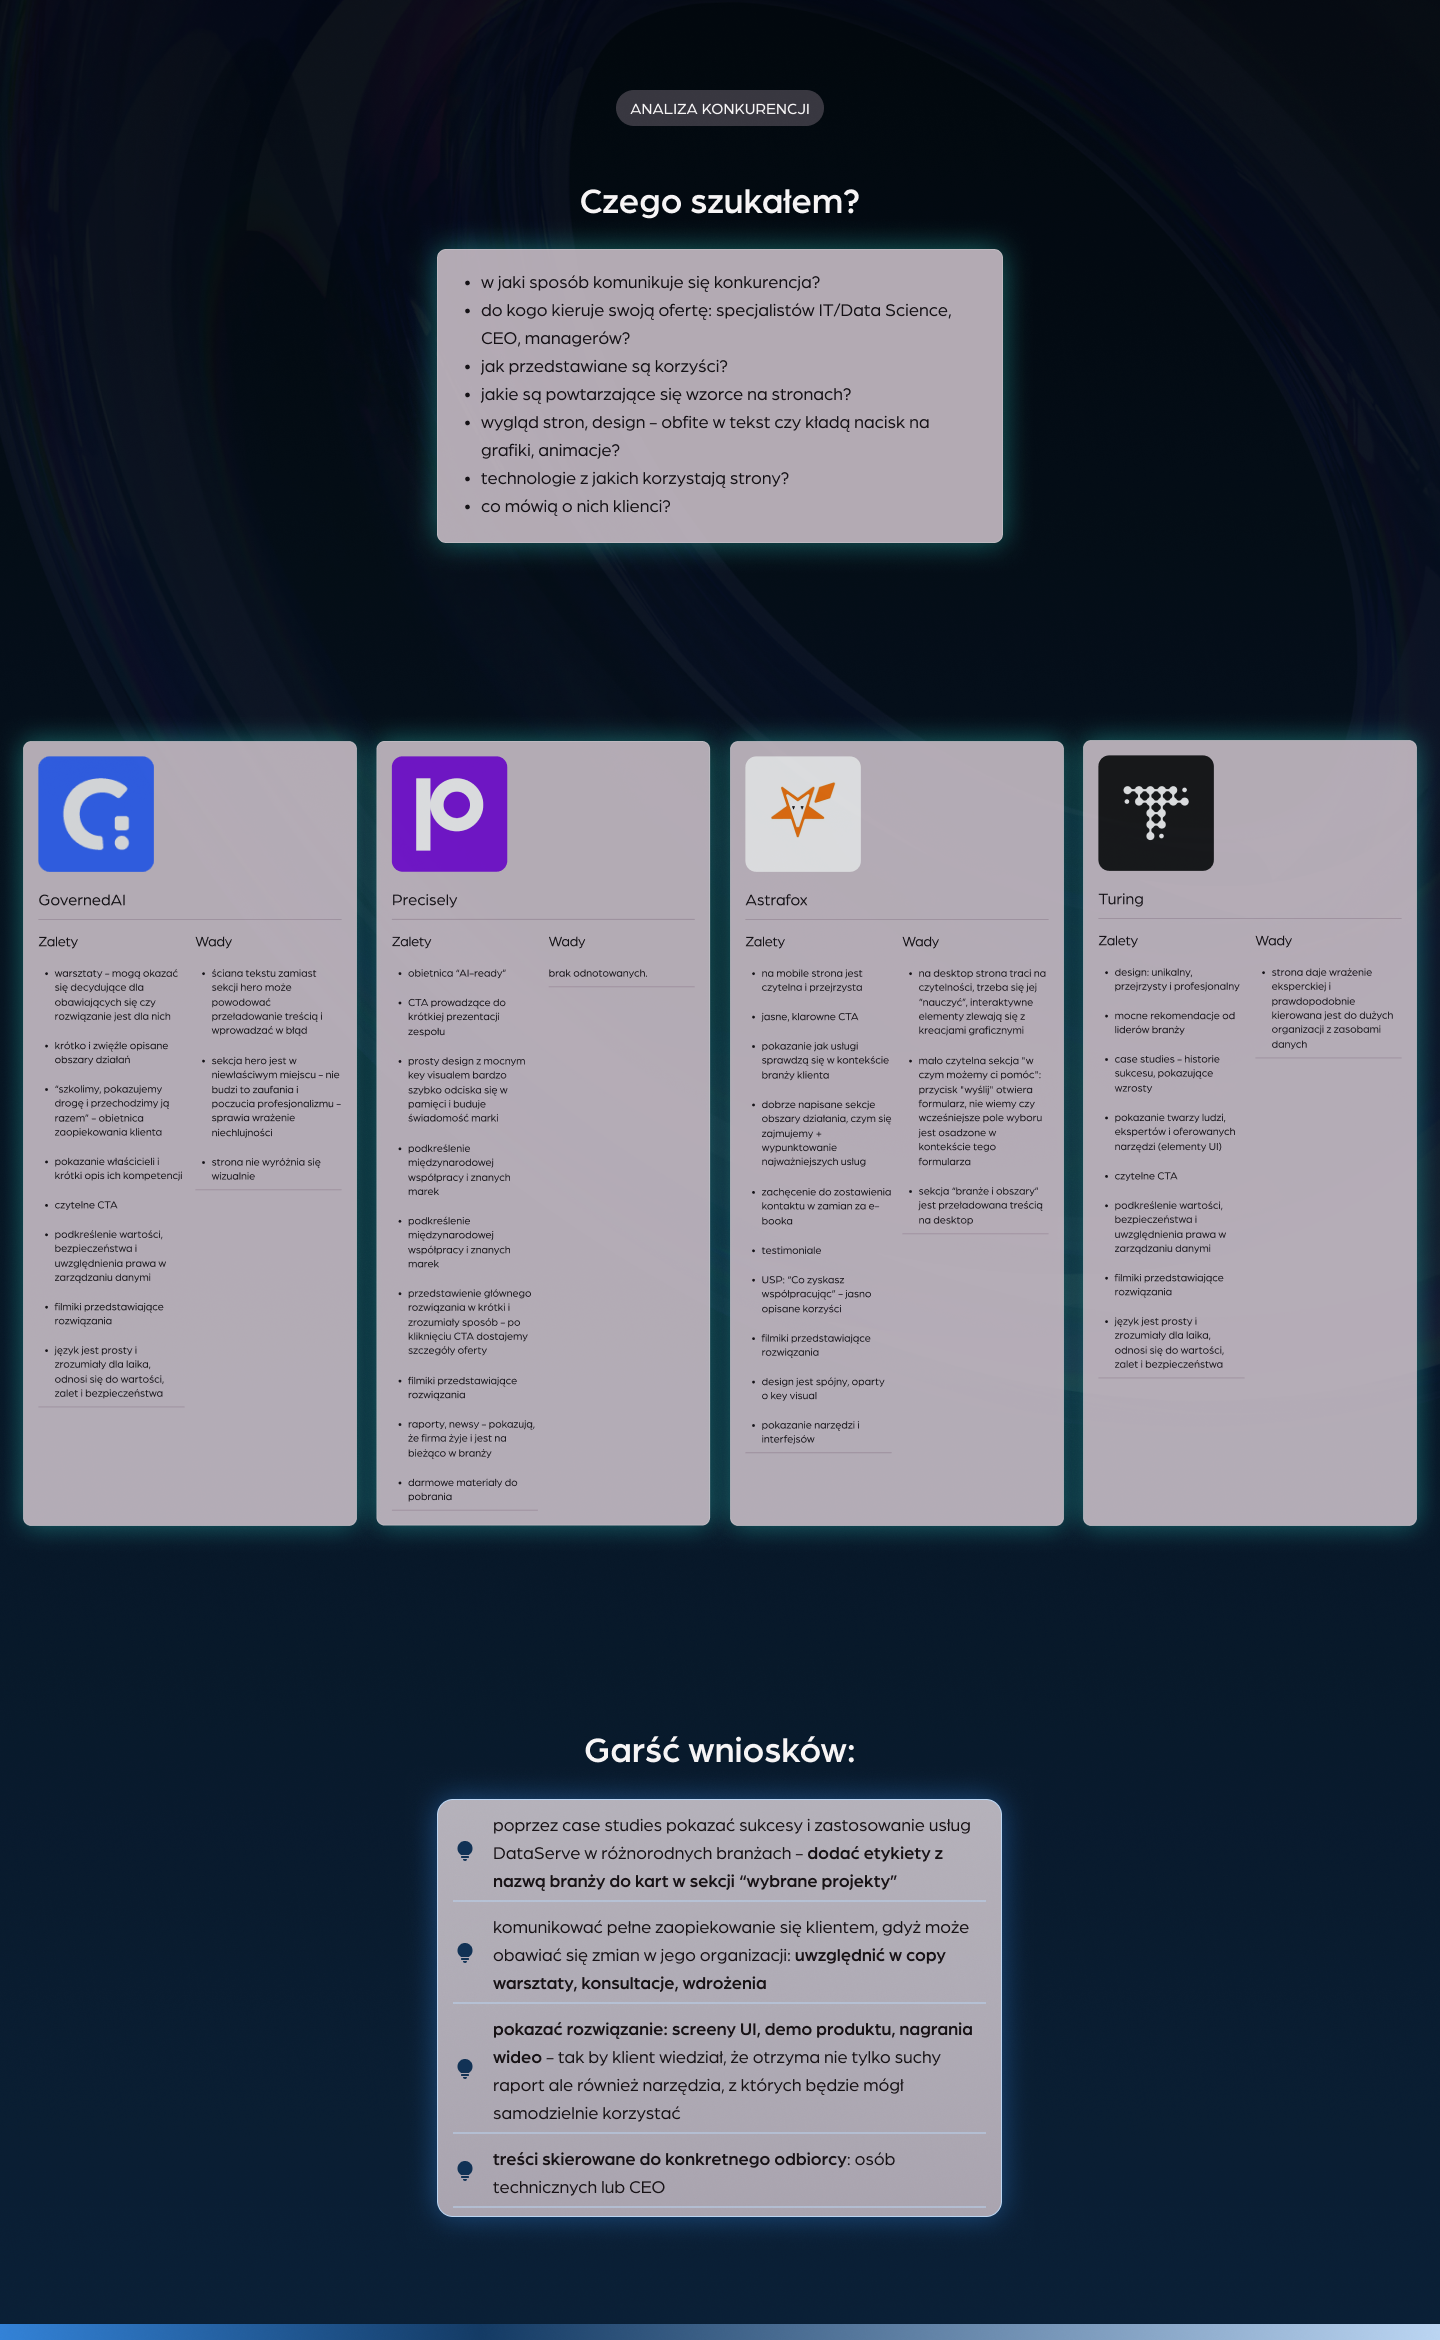Click the purple Precisely logo

[449, 814]
